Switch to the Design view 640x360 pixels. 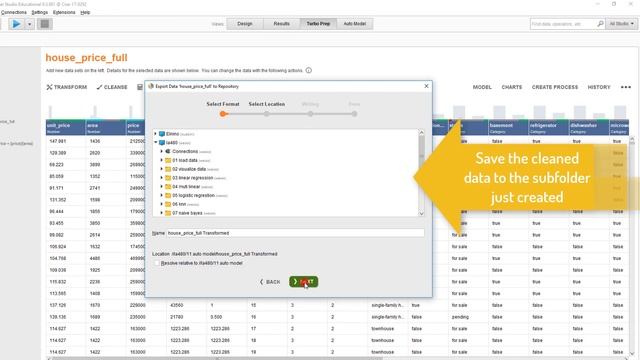[244, 24]
